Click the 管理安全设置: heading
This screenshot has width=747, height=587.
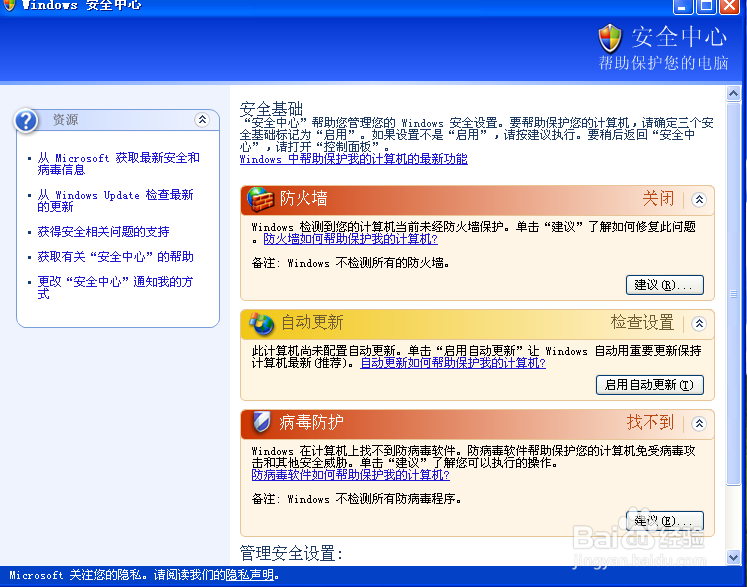291,553
